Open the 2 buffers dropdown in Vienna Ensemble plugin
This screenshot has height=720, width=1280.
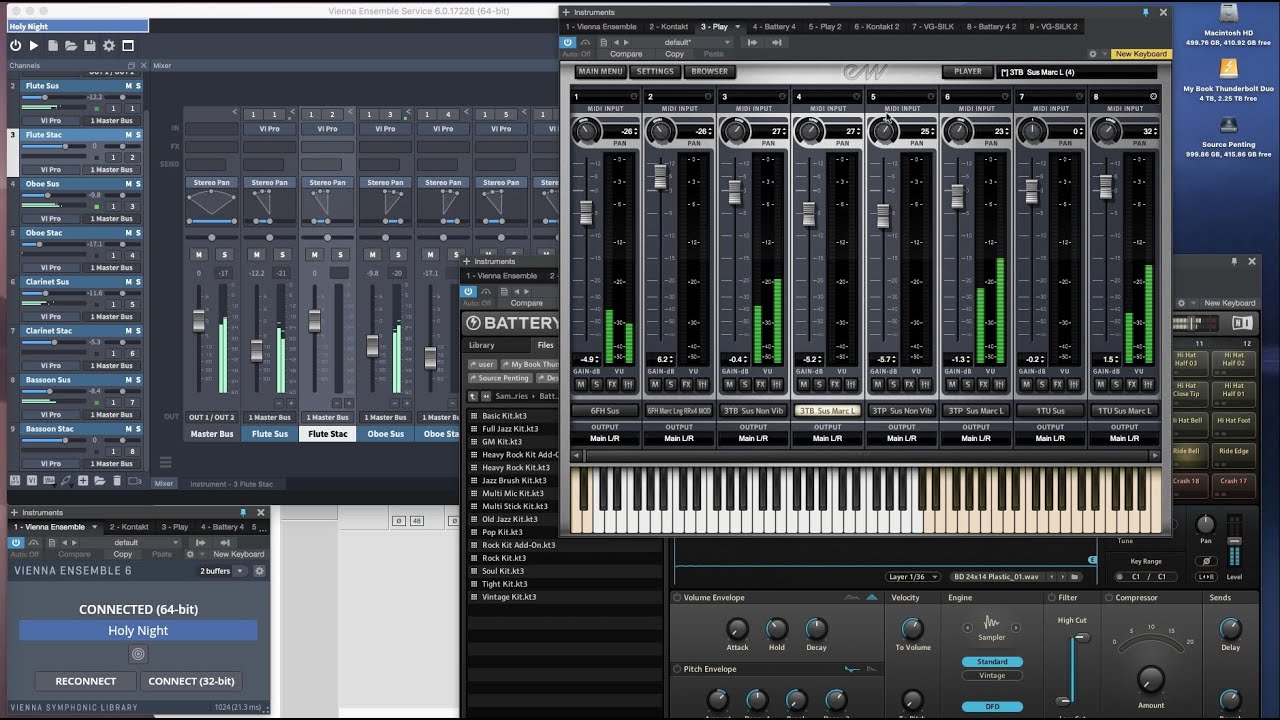[222, 570]
